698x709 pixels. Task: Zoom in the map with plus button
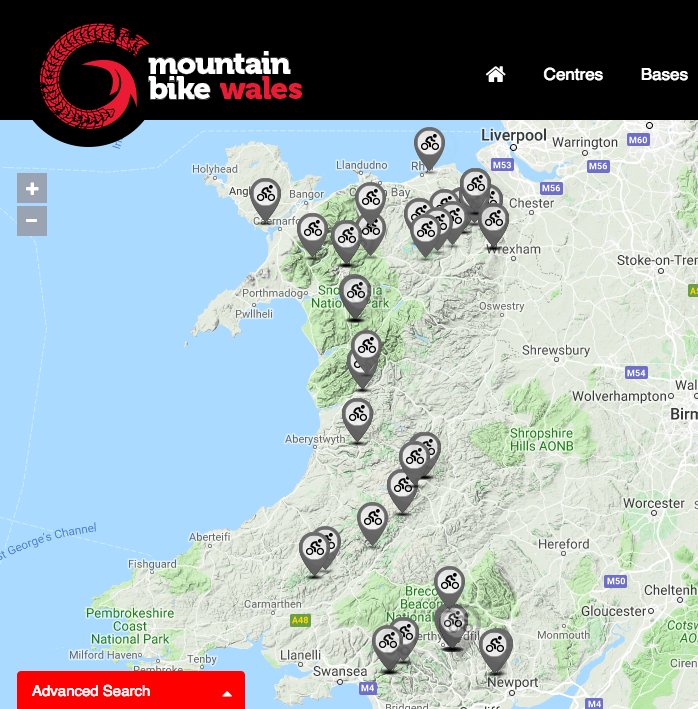32,188
